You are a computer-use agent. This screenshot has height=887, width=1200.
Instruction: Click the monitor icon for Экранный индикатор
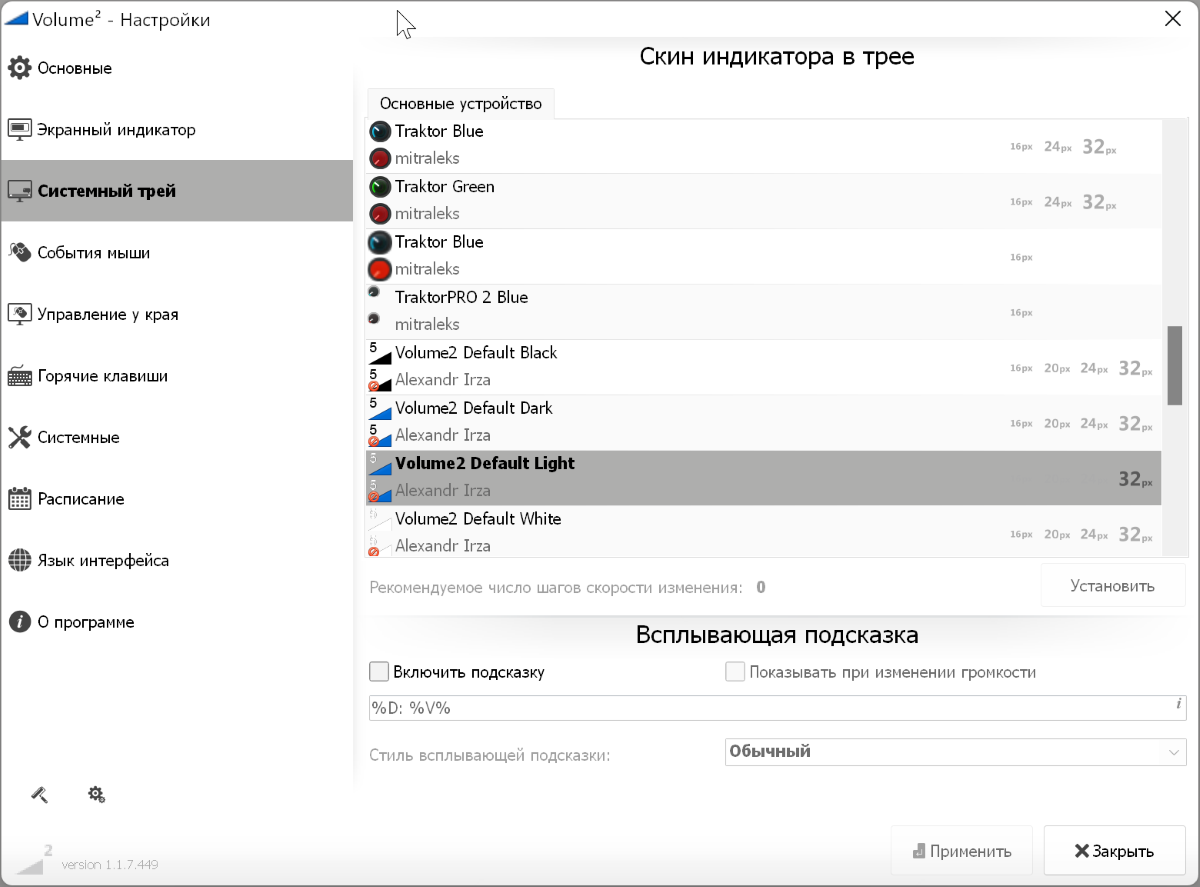19,130
